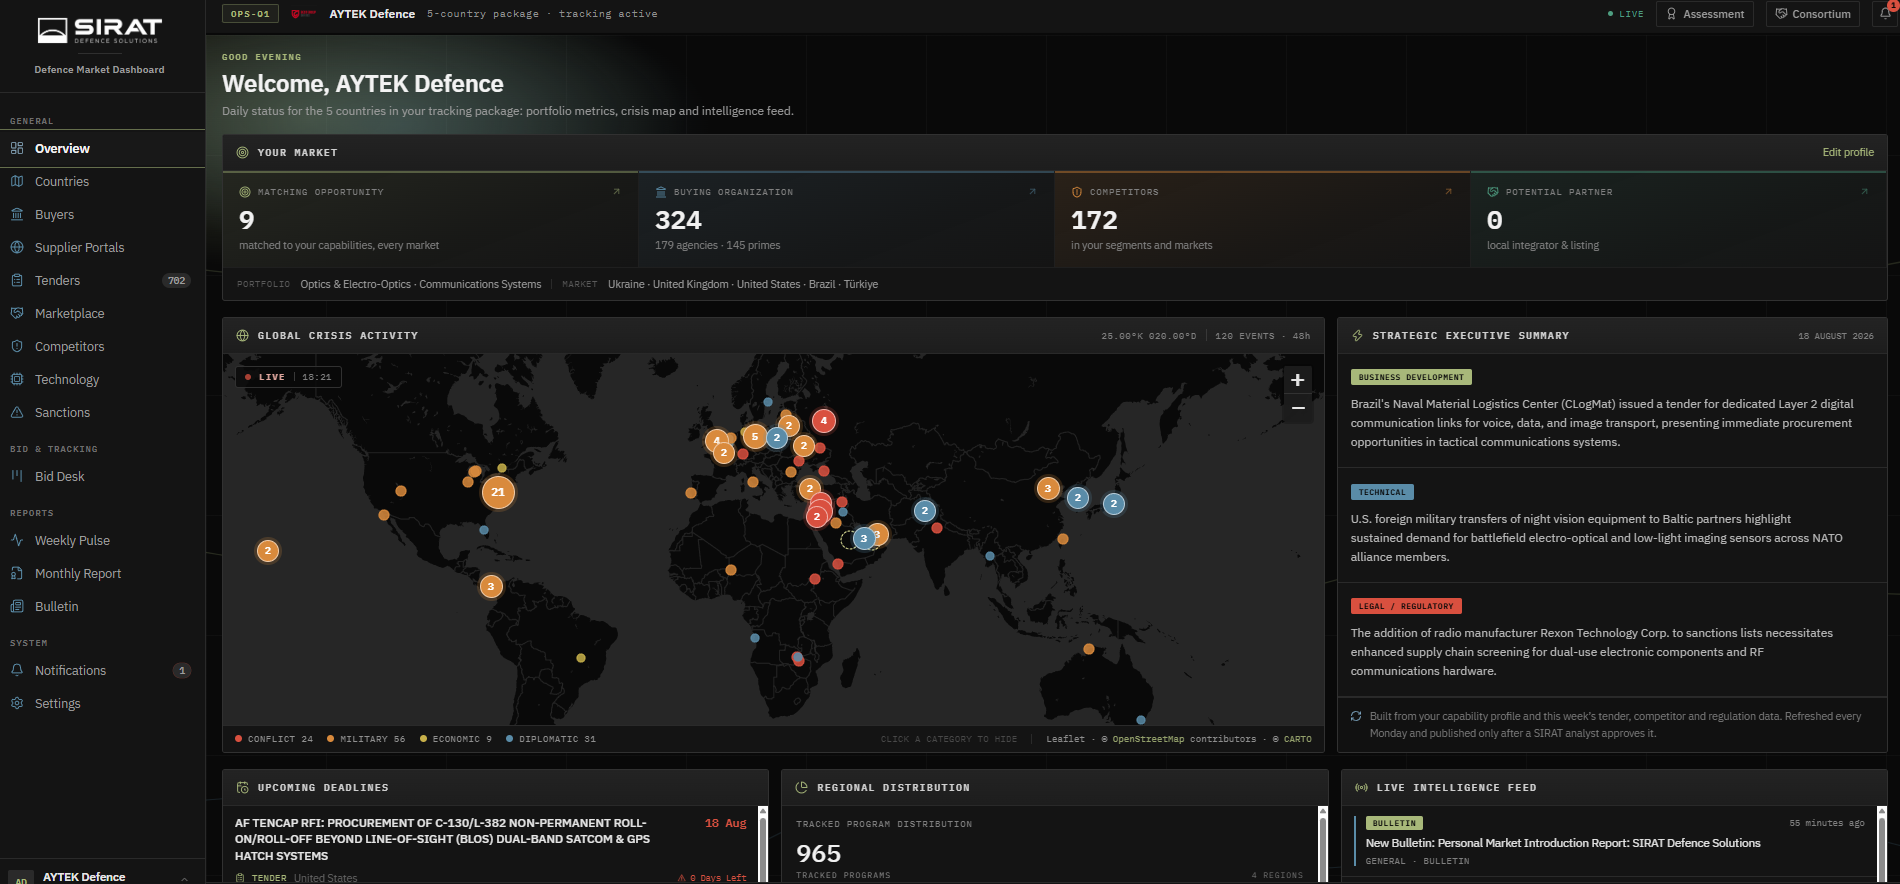Open the Overview sidebar item

[102, 148]
